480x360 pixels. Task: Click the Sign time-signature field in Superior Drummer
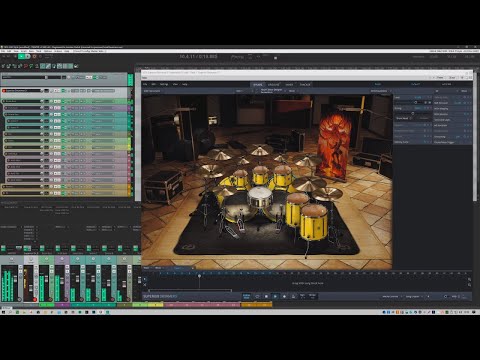(x=302, y=296)
